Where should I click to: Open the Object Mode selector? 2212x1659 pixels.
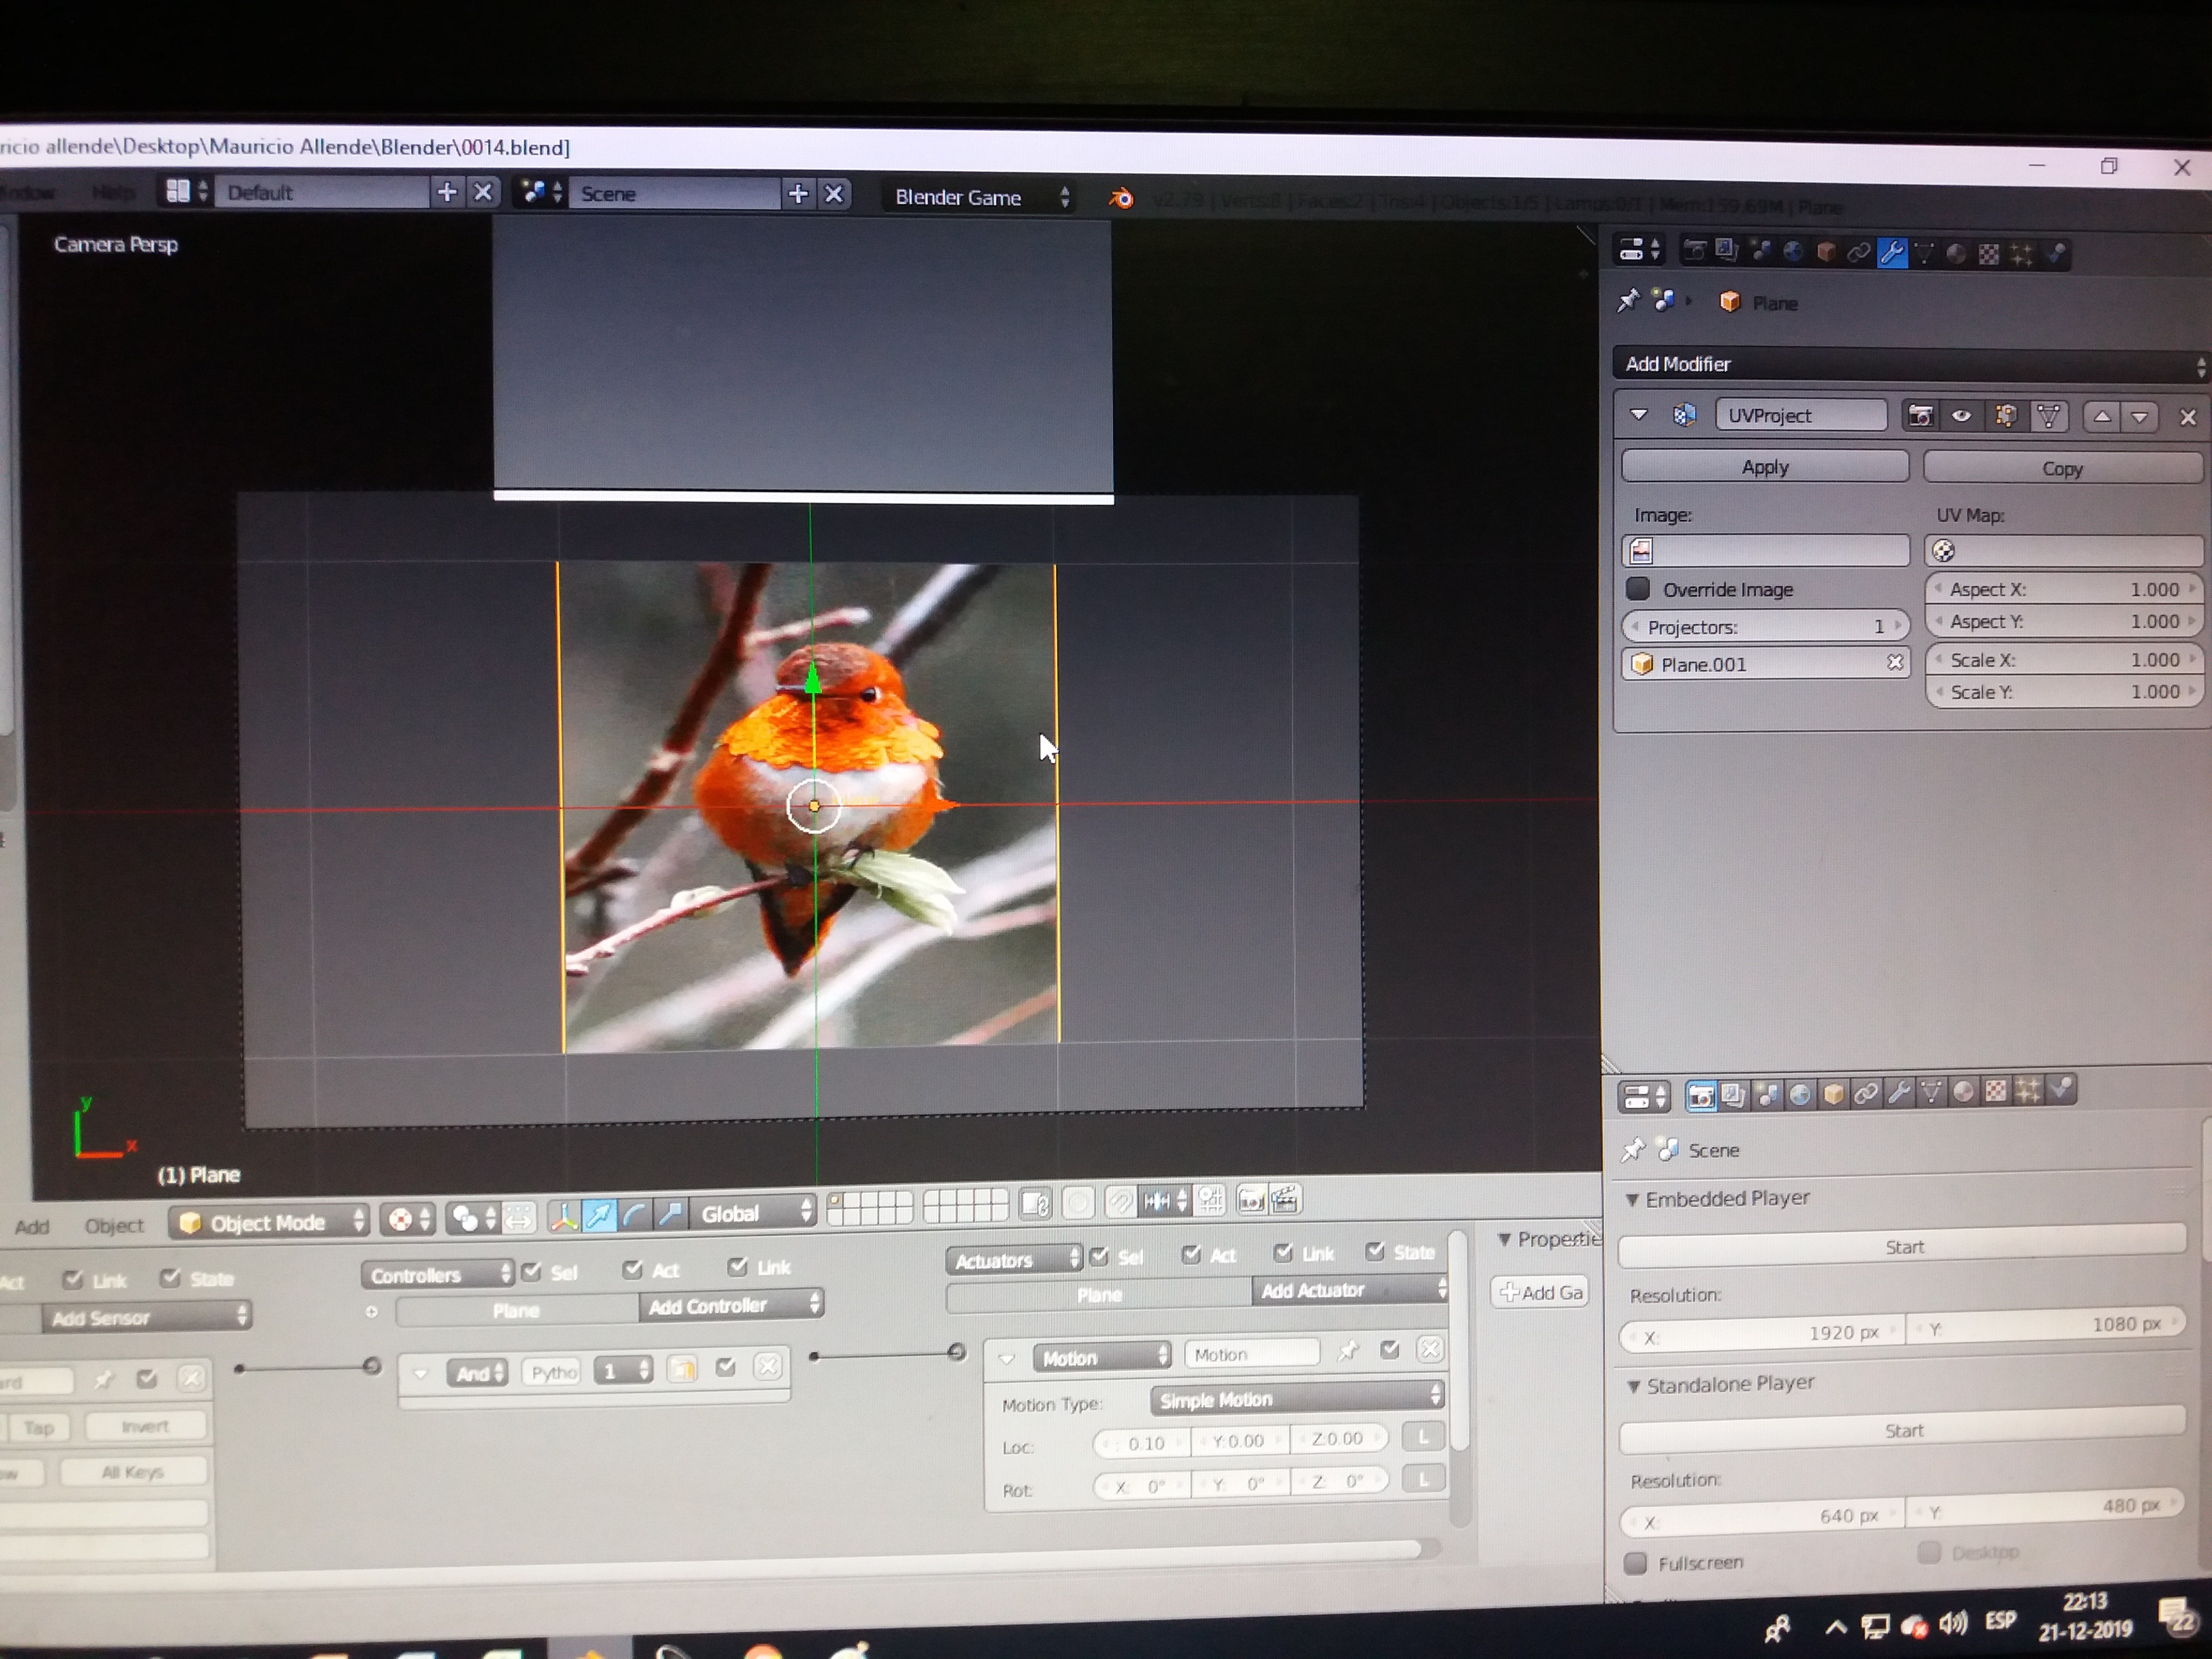pyautogui.click(x=268, y=1222)
